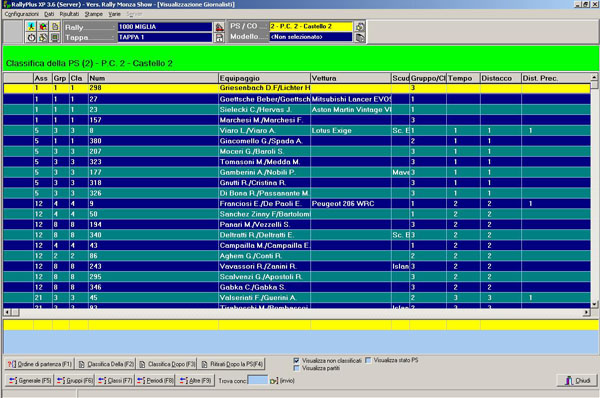Click Classifica Dopo (F3) button
Image resolution: width=600 pixels, height=398 pixels.
(167, 364)
